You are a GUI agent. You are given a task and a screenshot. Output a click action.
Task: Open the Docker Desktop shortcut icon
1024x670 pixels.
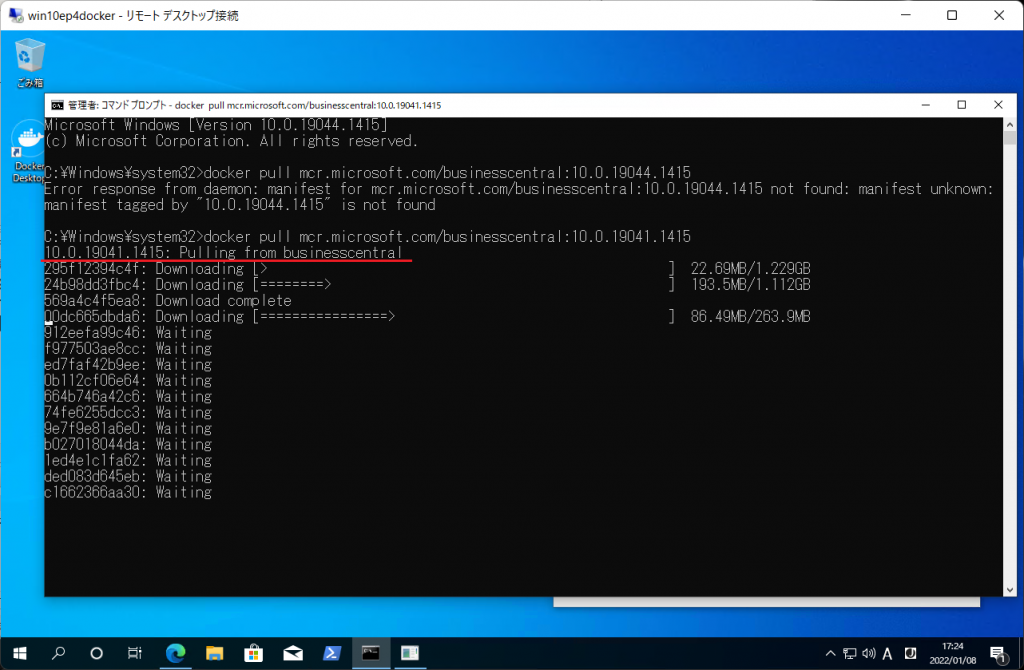27,152
